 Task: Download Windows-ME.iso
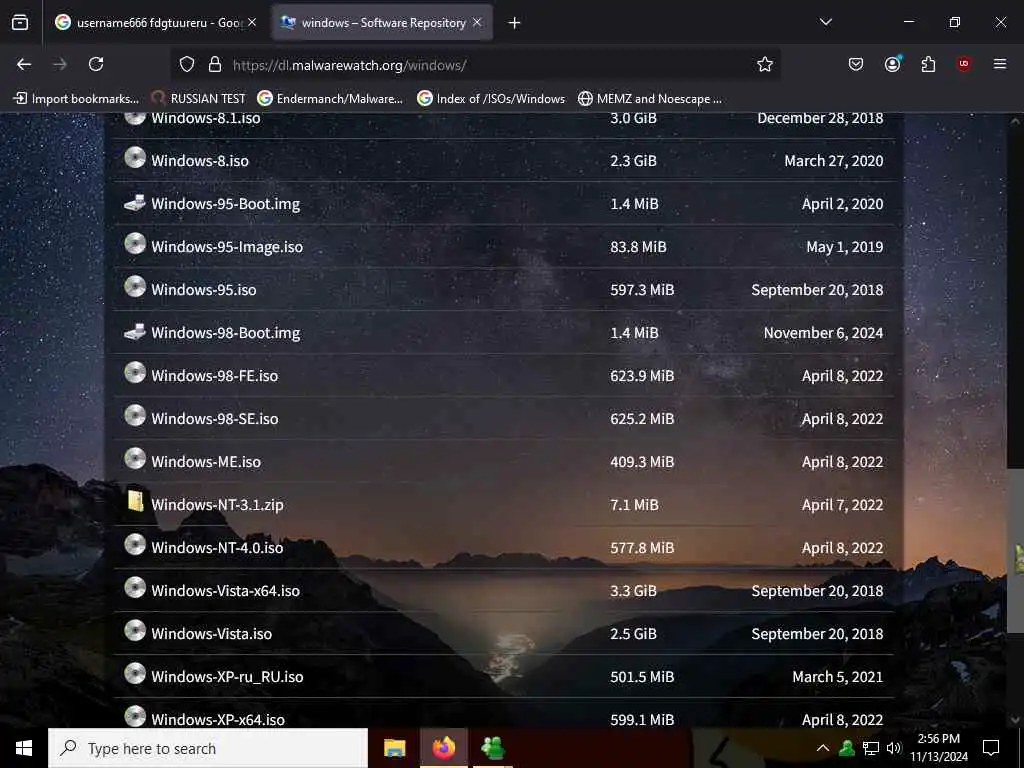[206, 462]
